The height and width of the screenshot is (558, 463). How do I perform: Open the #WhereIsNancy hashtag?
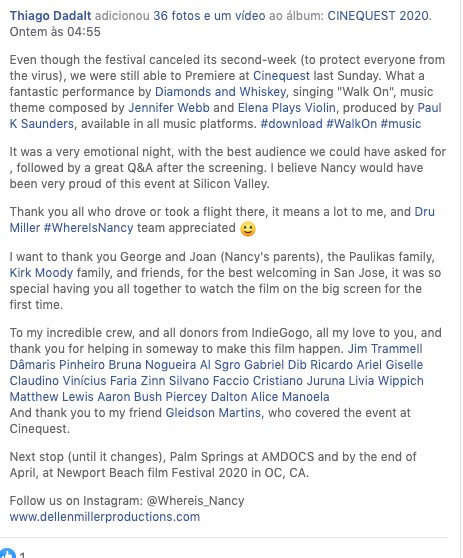[x=88, y=228]
